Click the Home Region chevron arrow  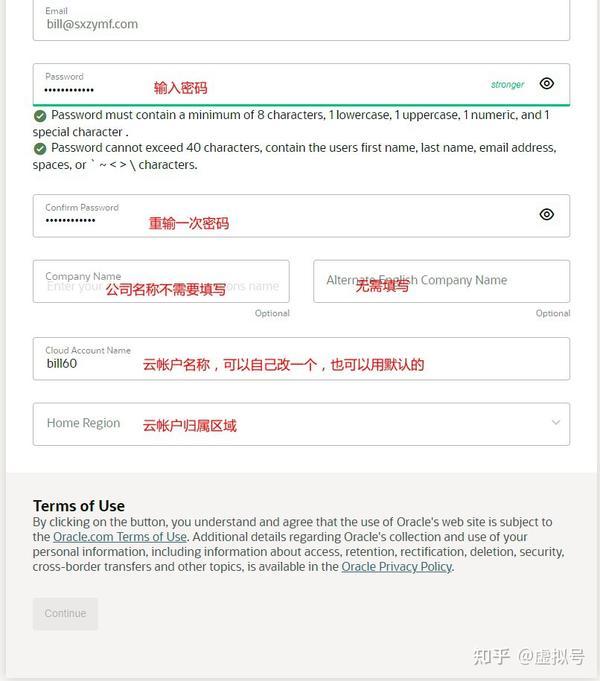click(x=556, y=422)
